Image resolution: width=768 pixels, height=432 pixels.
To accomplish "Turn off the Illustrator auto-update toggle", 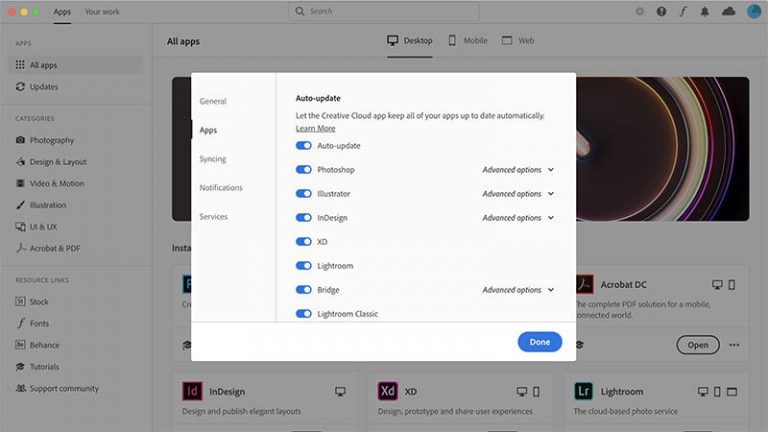I will point(304,193).
